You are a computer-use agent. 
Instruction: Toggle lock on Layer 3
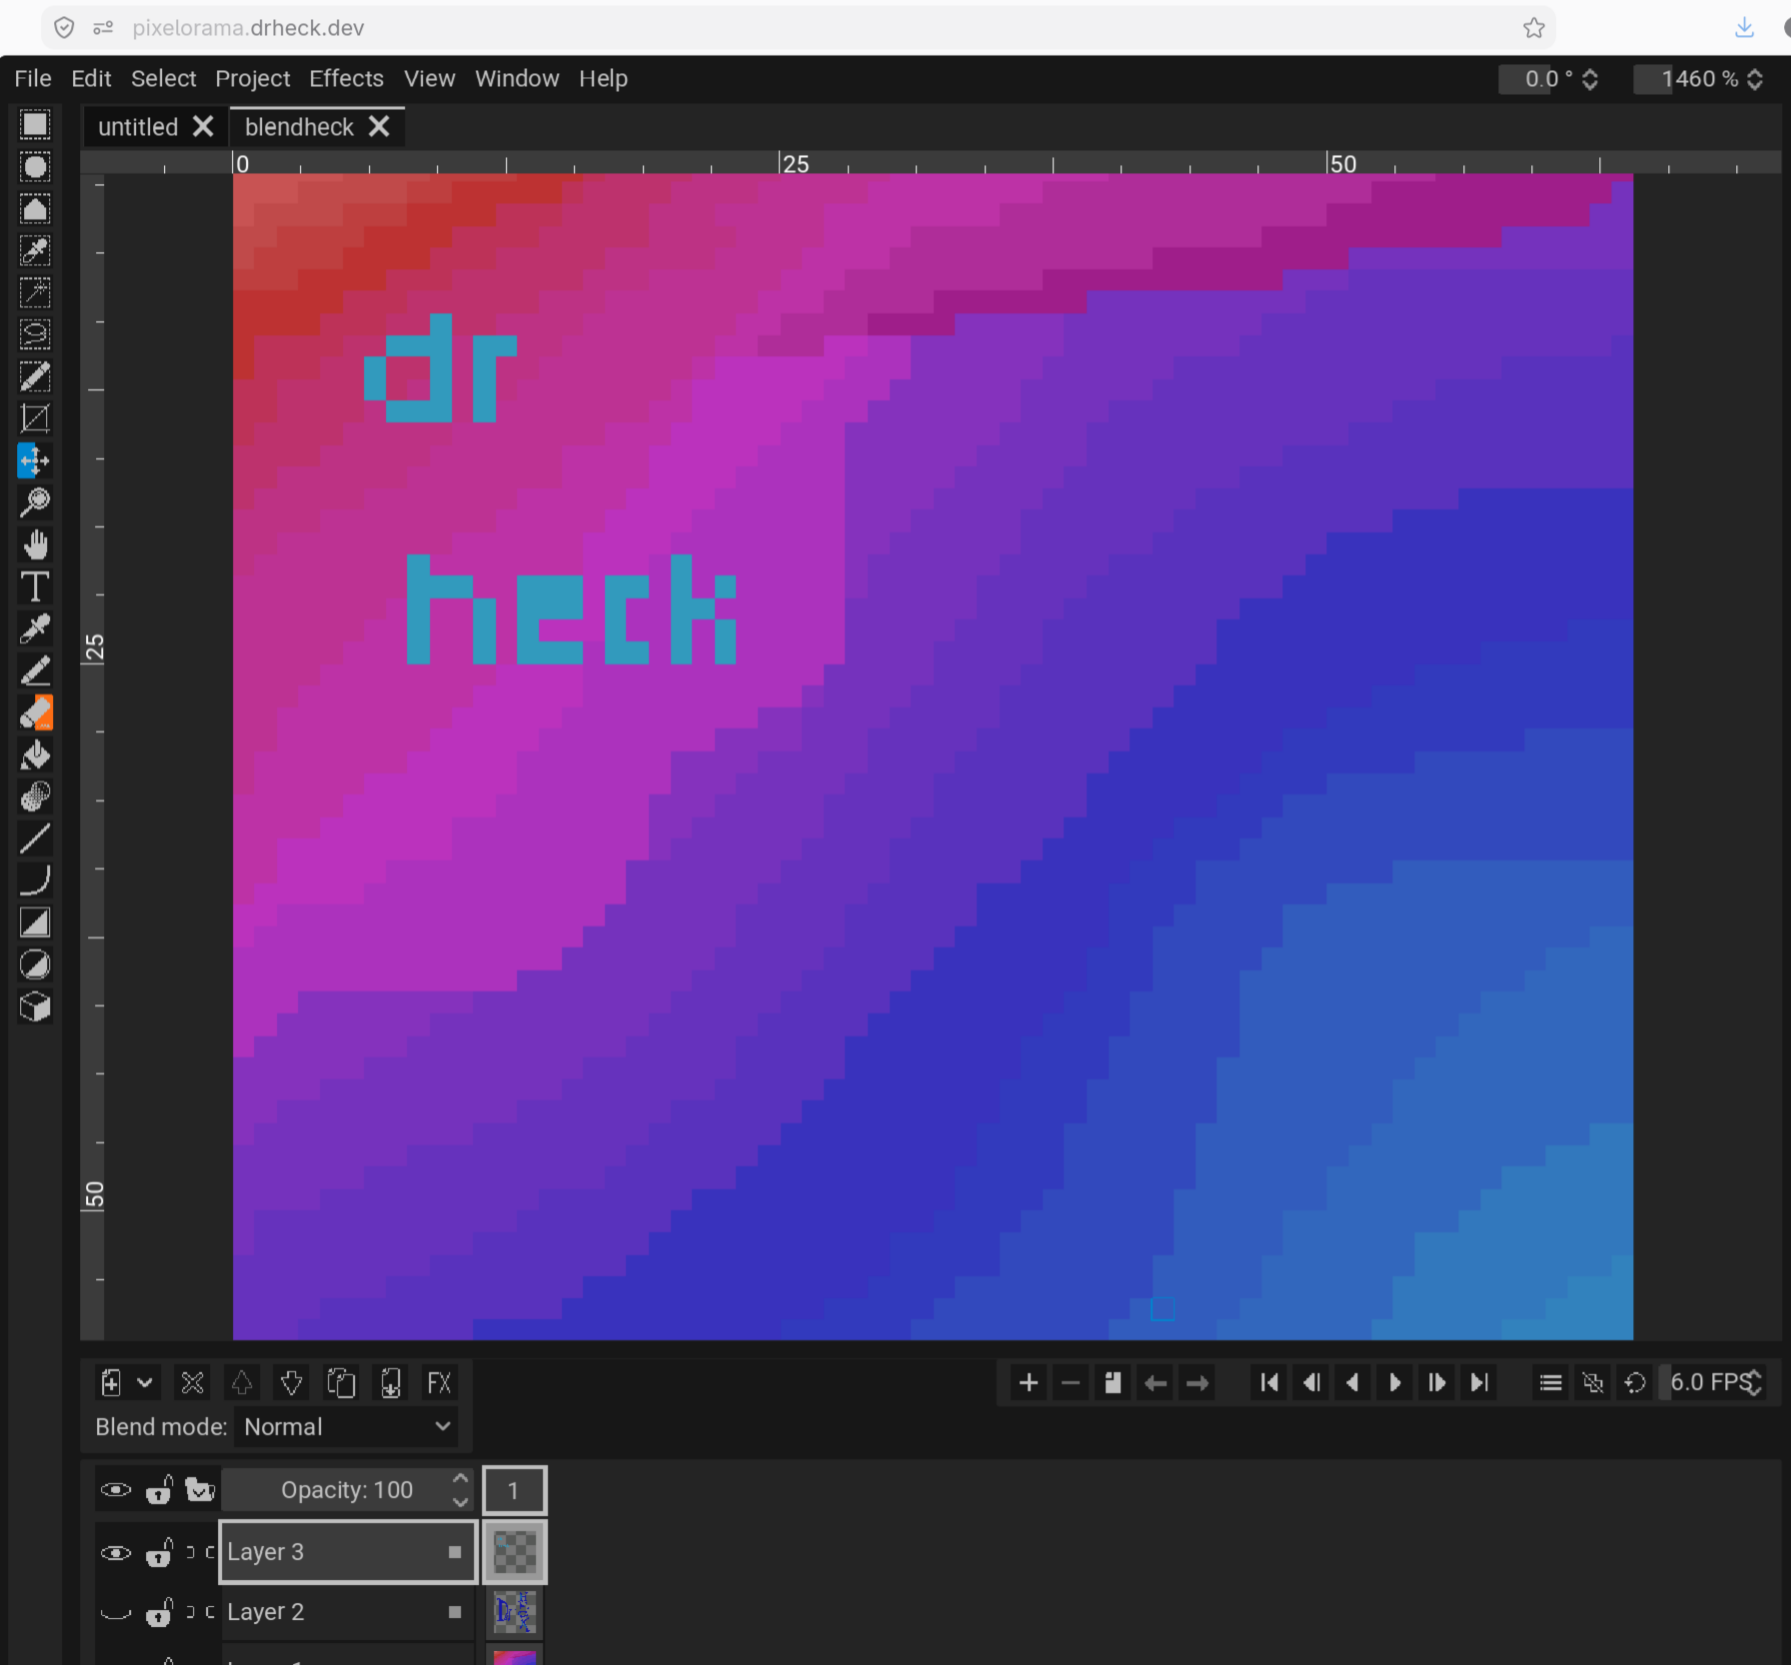click(x=159, y=1552)
